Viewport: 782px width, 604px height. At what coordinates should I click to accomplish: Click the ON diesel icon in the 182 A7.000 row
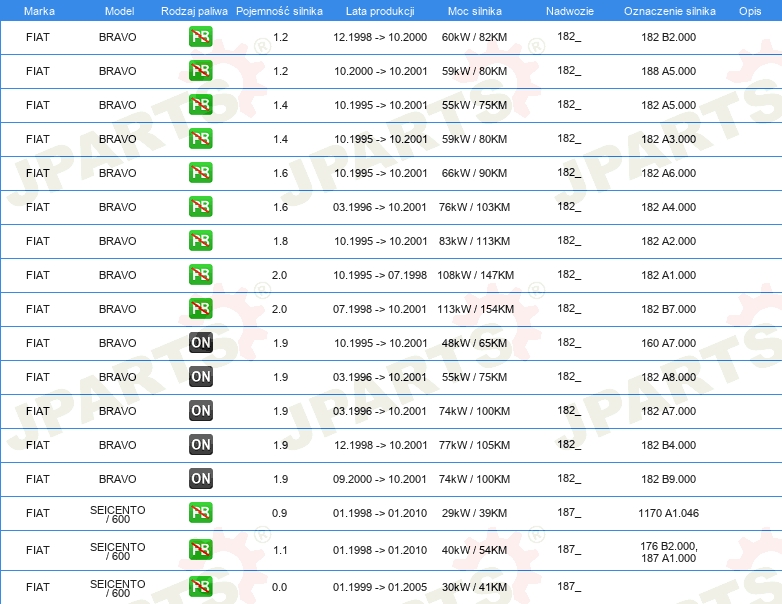coord(200,410)
